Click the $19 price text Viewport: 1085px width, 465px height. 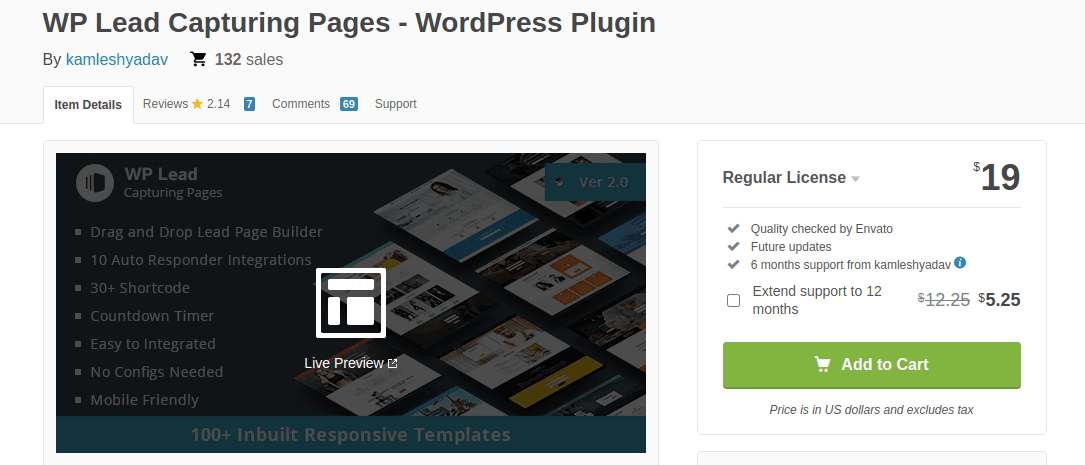pyautogui.click(x=996, y=178)
